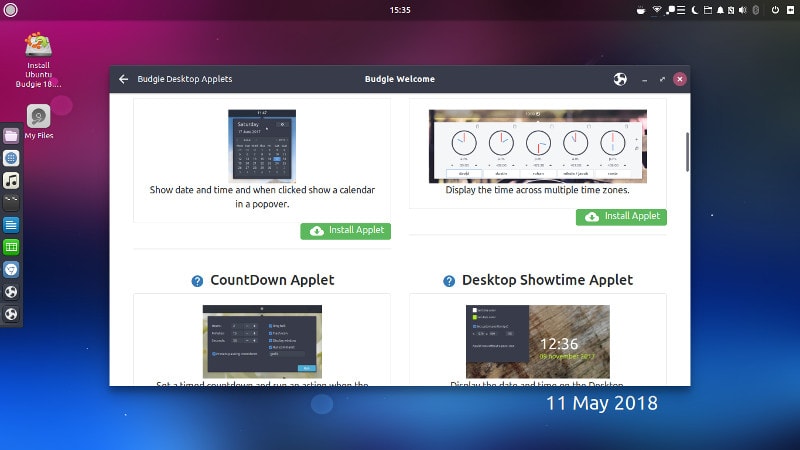Toggle night light moon icon in panel
The image size is (800, 450).
pos(694,10)
